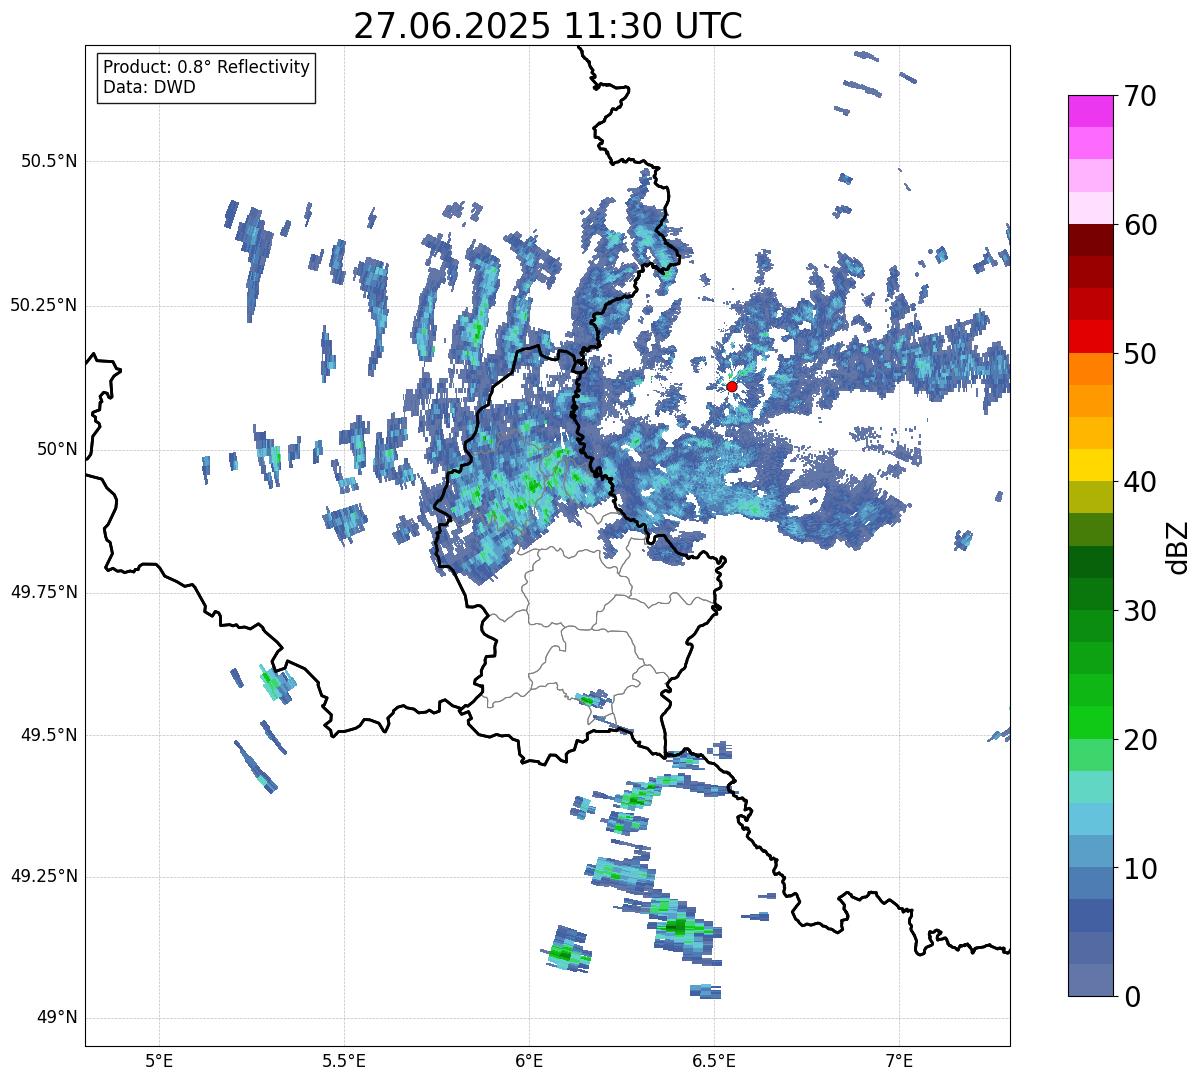Click the 5°E longitude label
1202x1081 pixels.
click(159, 1060)
